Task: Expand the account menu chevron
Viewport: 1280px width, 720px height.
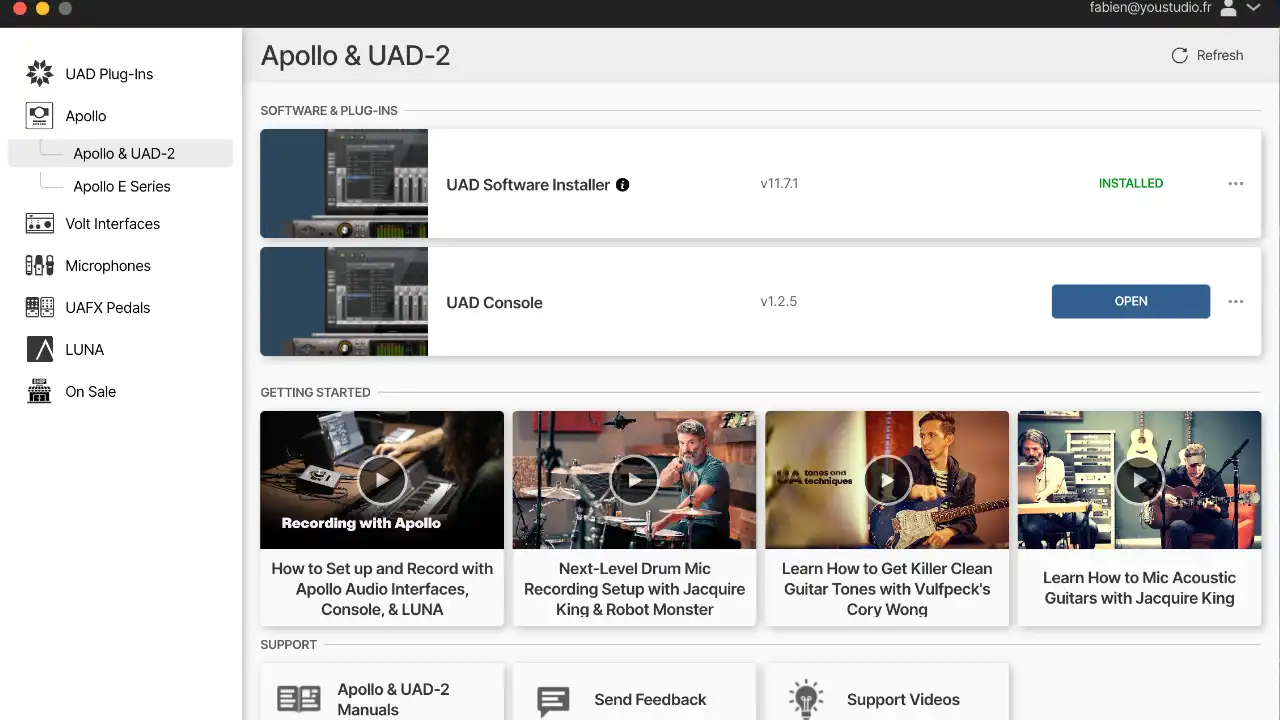Action: click(x=1253, y=8)
